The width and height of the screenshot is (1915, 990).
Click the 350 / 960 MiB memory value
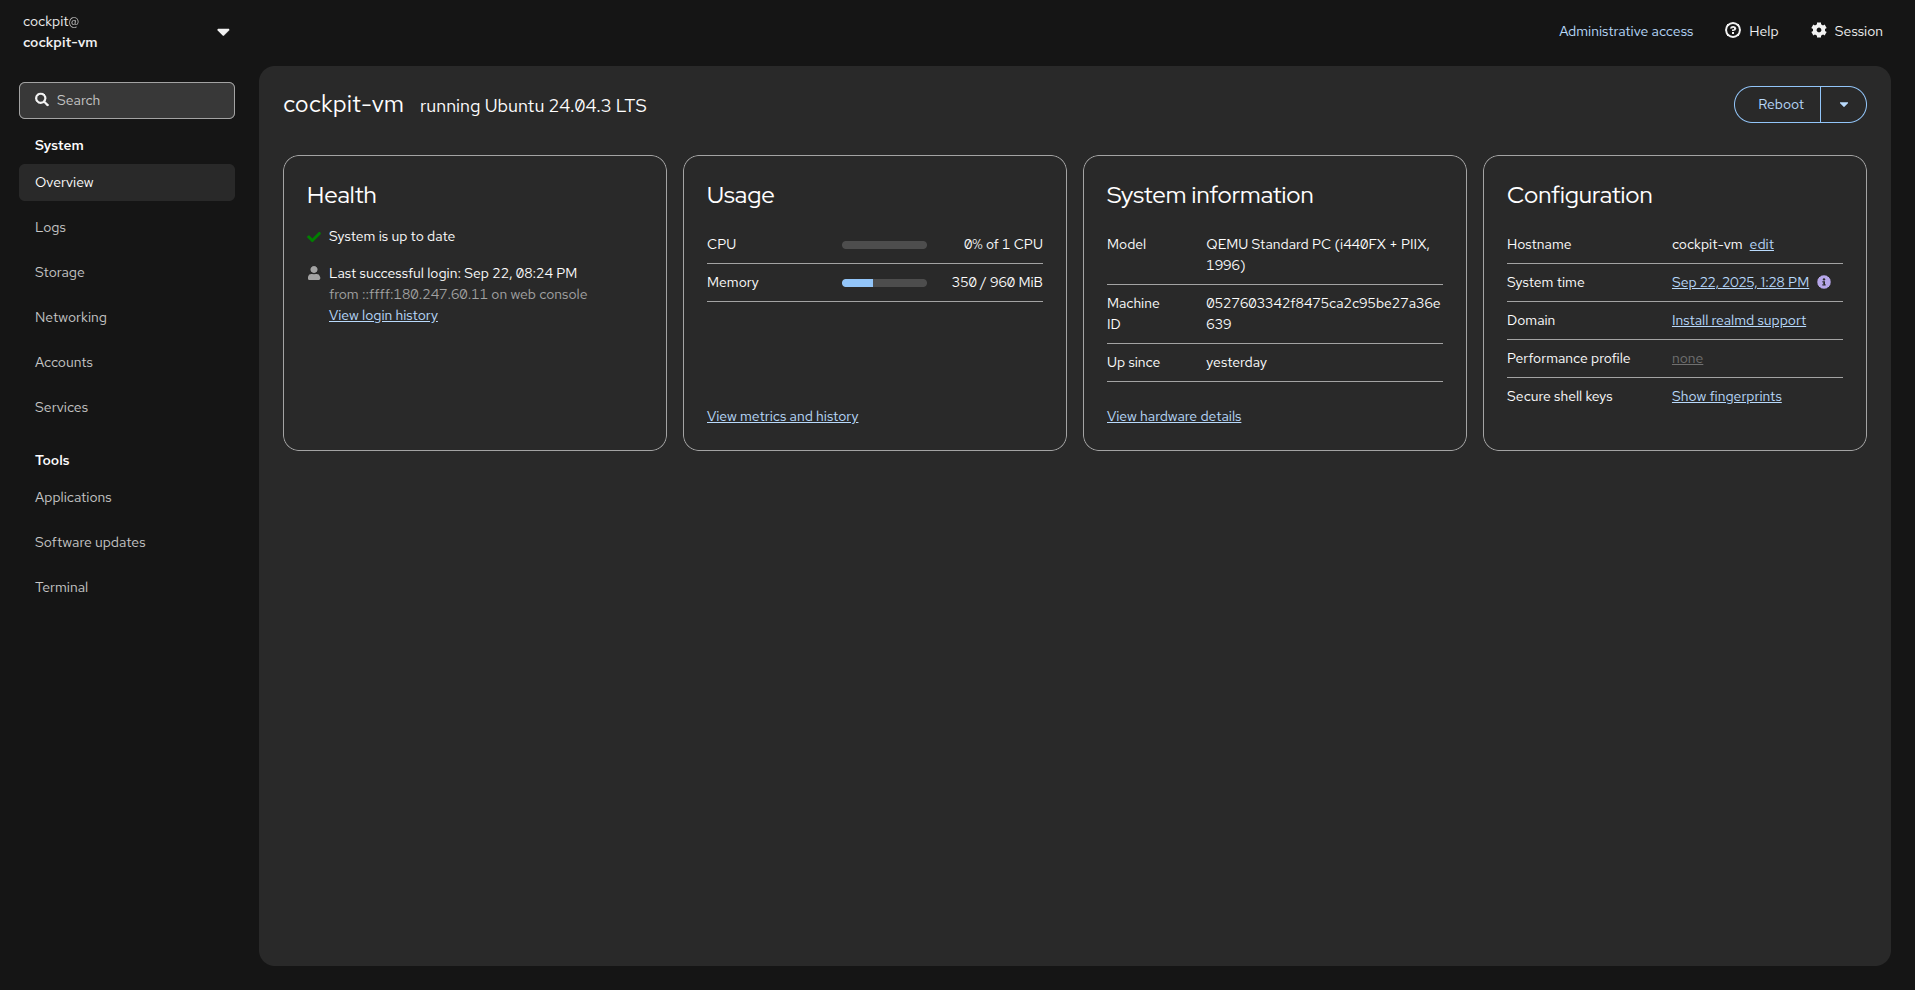[996, 282]
